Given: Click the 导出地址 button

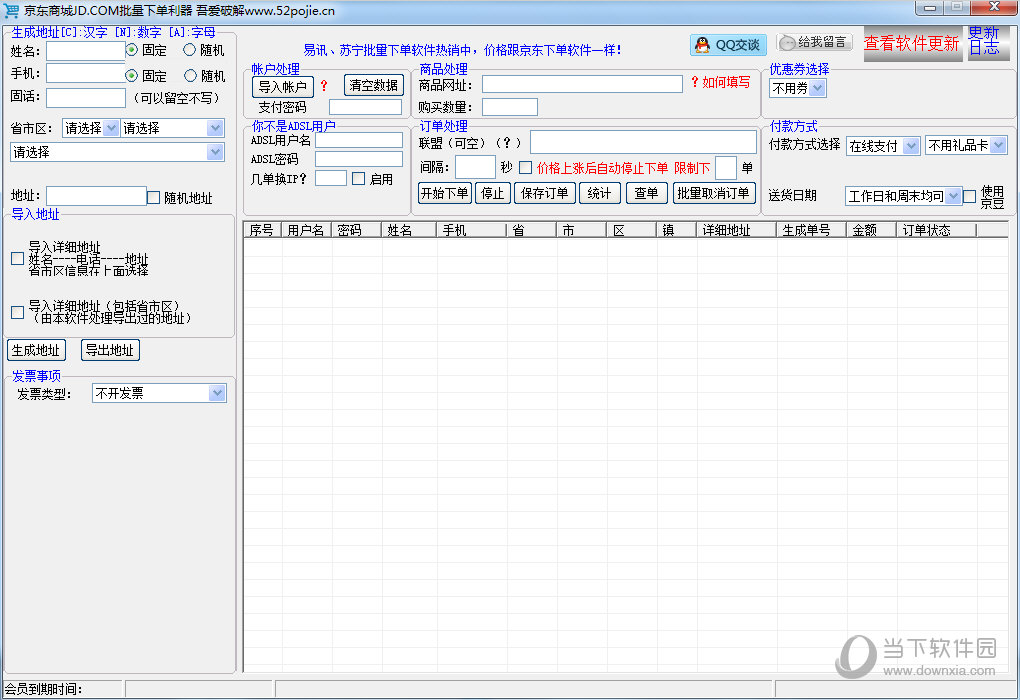Looking at the screenshot, I should [x=110, y=350].
